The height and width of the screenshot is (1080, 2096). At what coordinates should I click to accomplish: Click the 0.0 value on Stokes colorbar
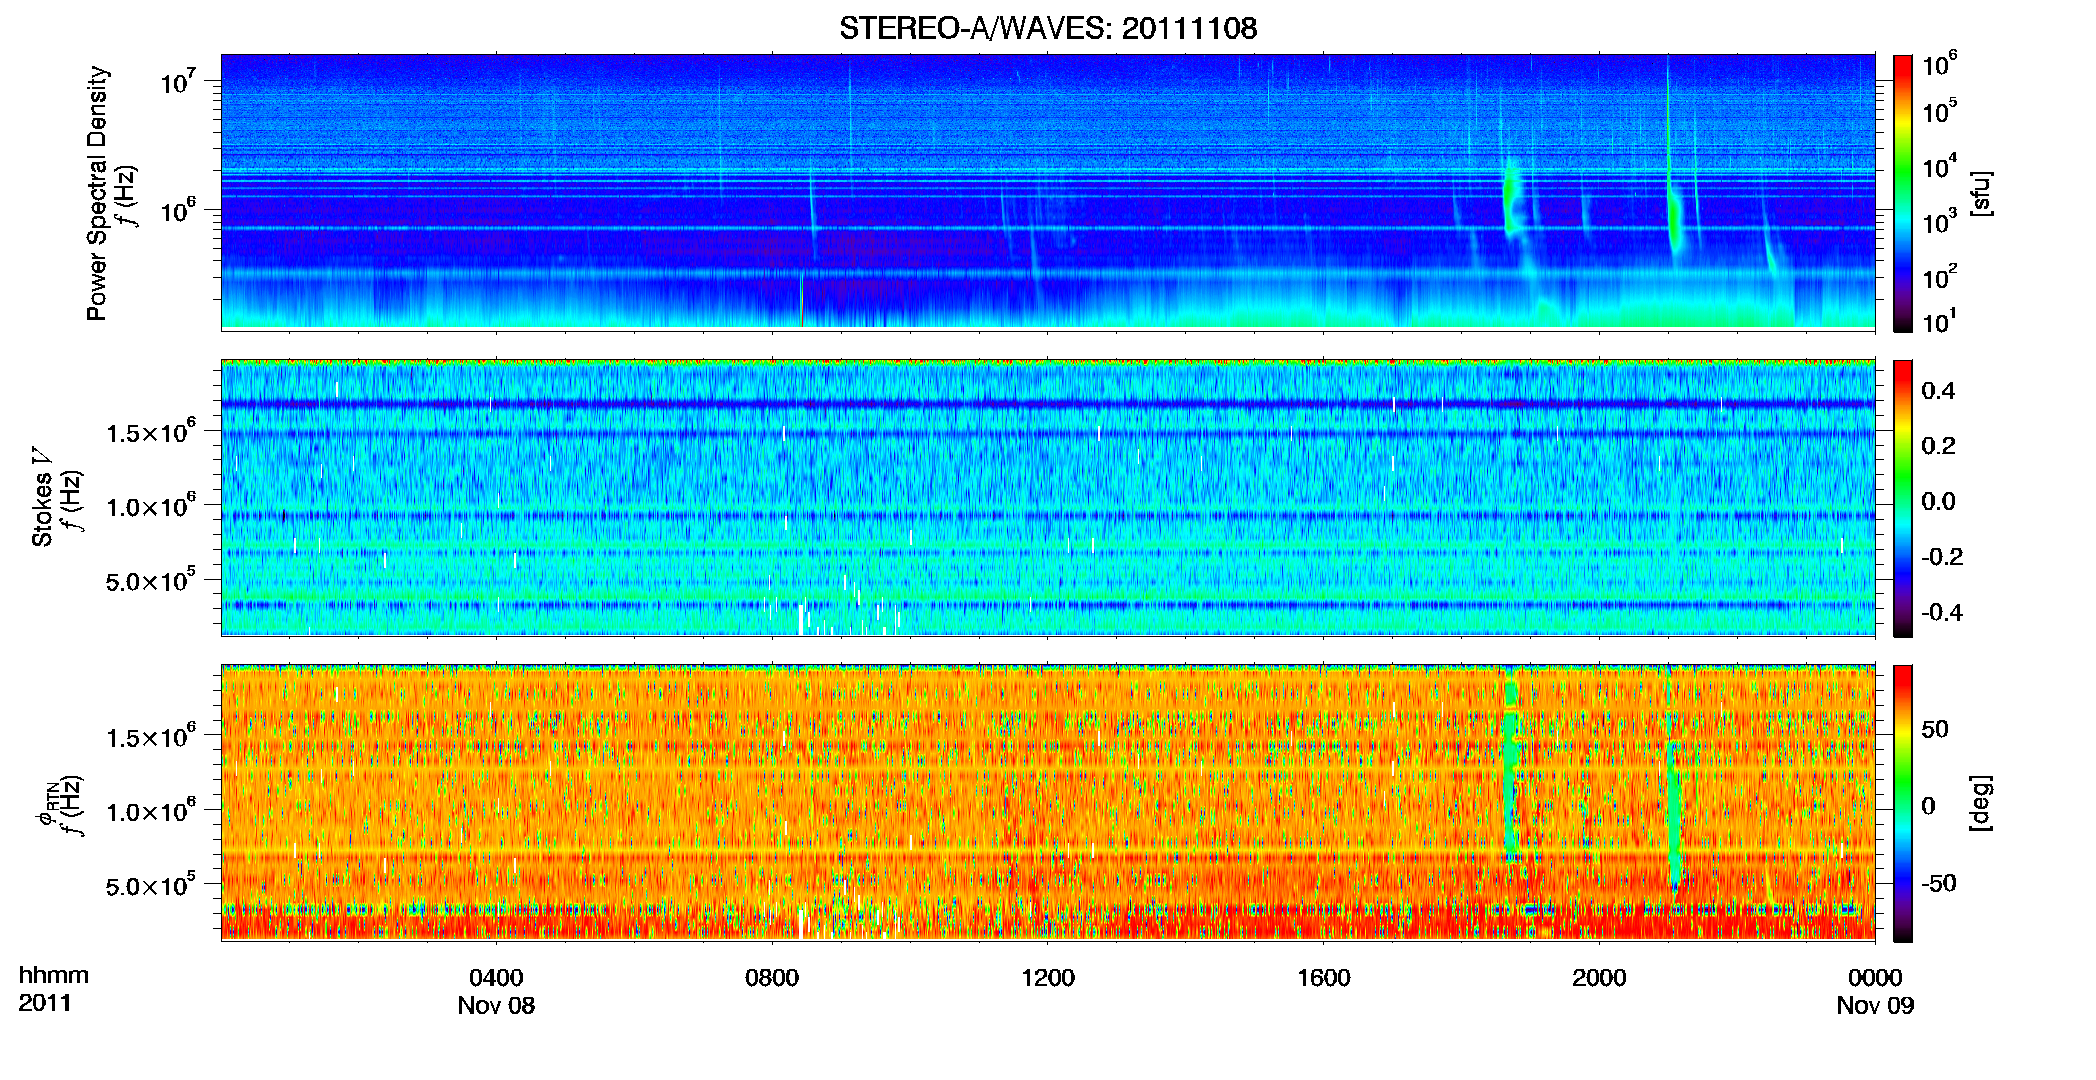(1938, 501)
